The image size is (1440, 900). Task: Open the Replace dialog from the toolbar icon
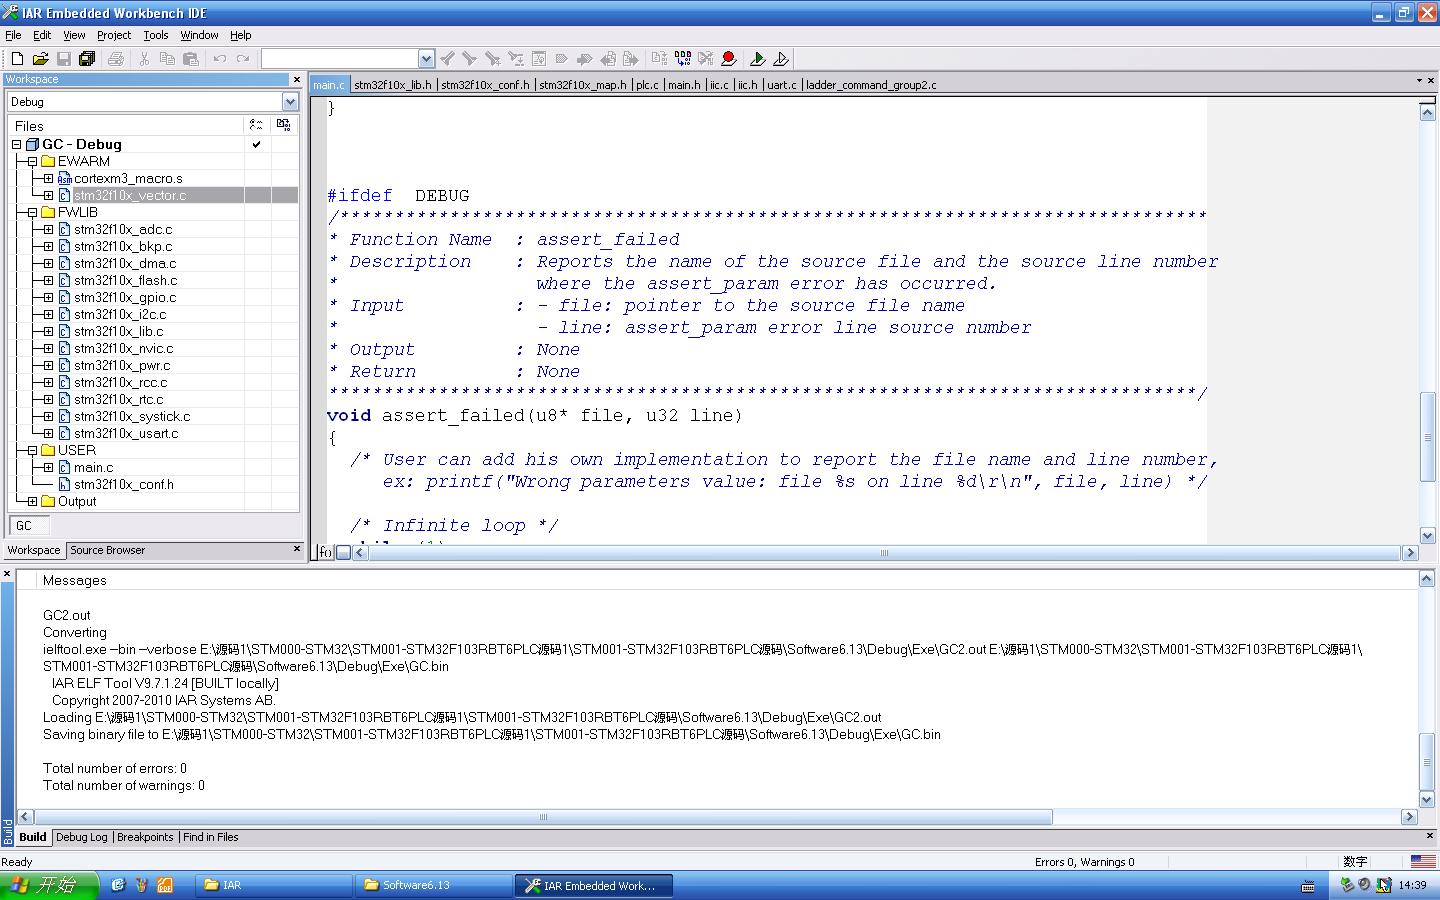click(515, 59)
